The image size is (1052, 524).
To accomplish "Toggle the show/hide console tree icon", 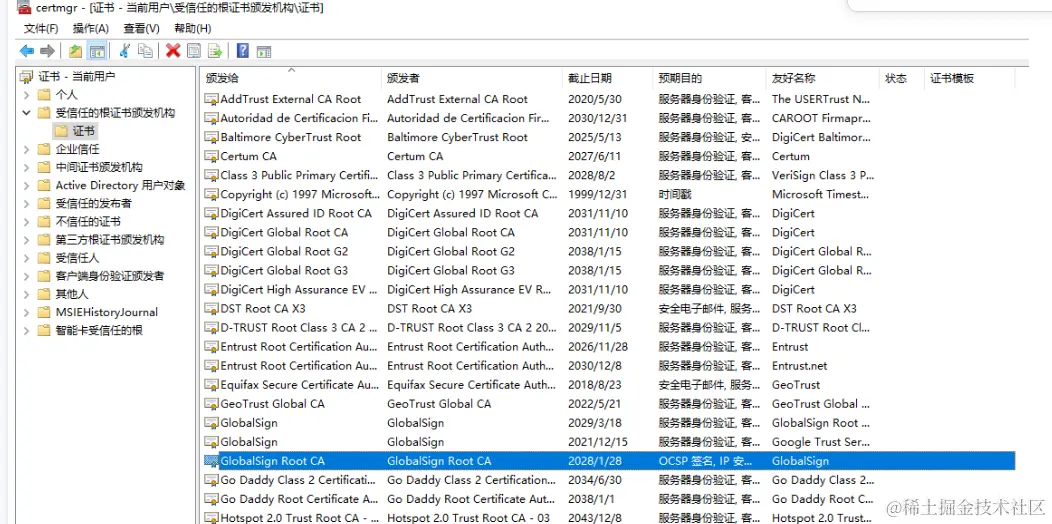I will point(97,51).
